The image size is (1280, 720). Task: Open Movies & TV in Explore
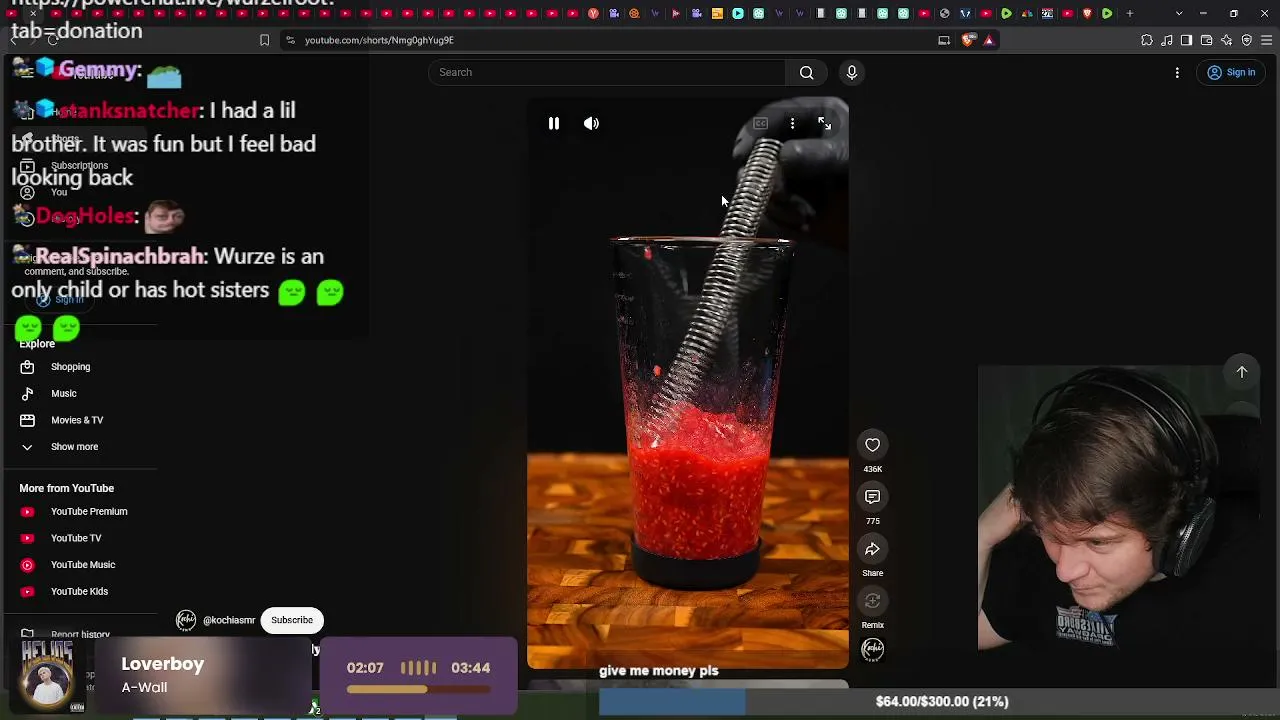click(77, 420)
